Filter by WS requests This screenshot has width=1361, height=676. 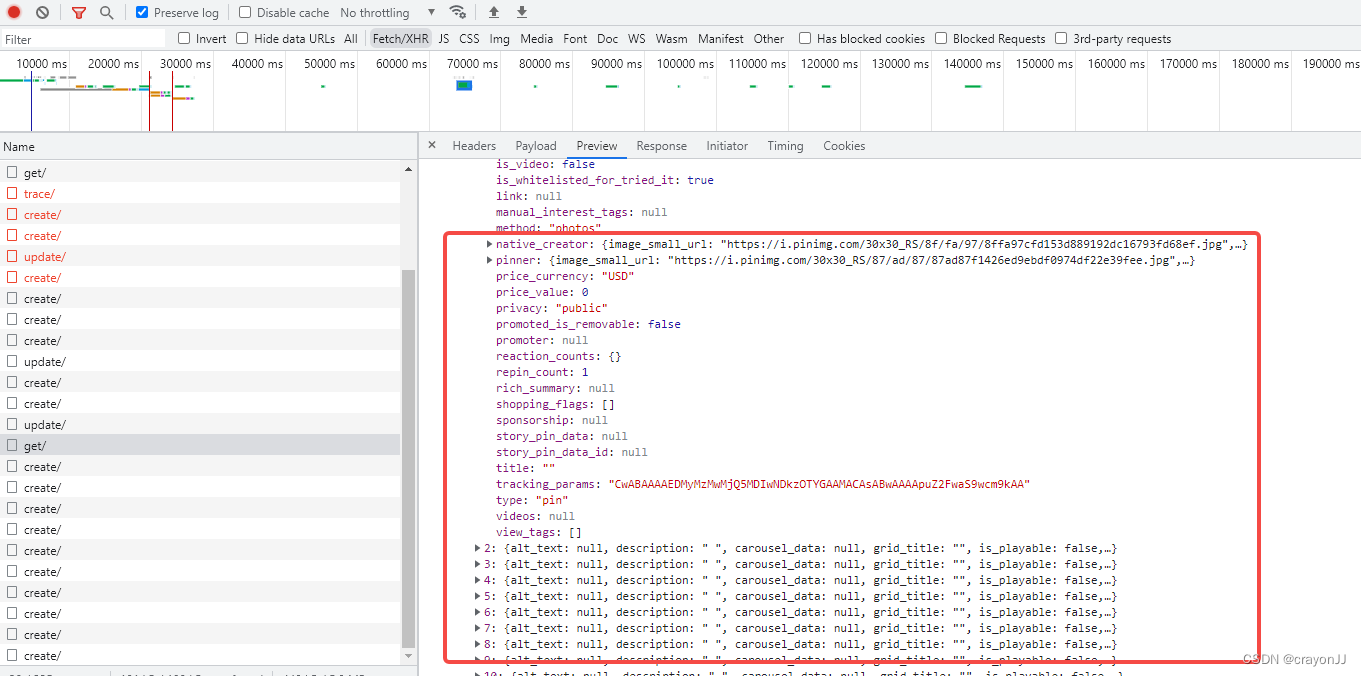coord(637,39)
